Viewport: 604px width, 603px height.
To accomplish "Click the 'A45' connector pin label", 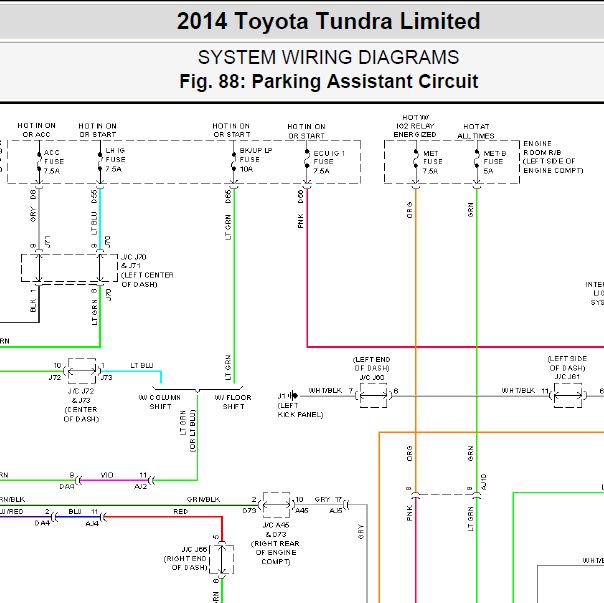I will pos(302,511).
